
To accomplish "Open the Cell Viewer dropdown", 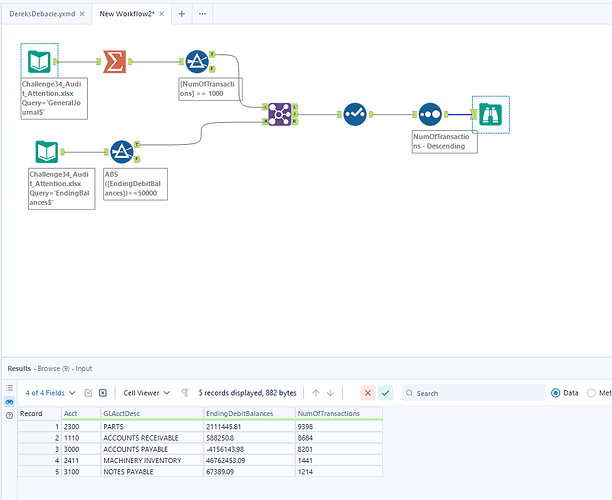I will (x=146, y=393).
